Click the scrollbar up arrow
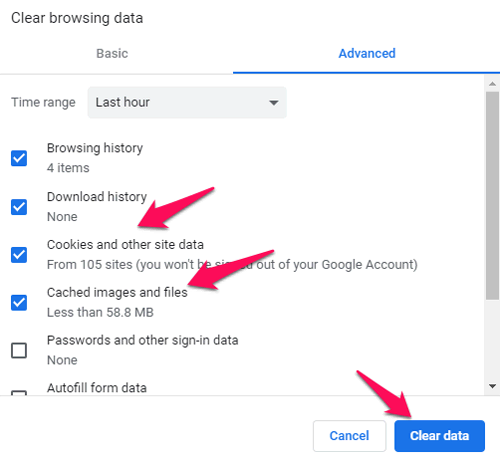The image size is (500, 466). (x=492, y=84)
